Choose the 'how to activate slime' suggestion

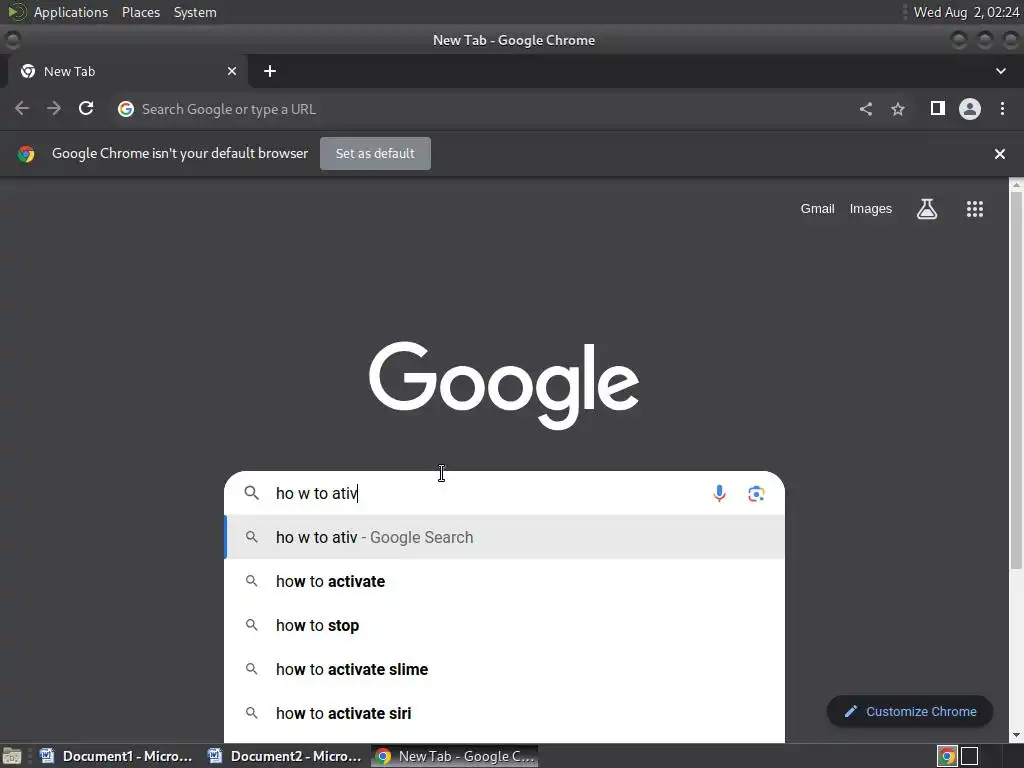tap(504, 669)
